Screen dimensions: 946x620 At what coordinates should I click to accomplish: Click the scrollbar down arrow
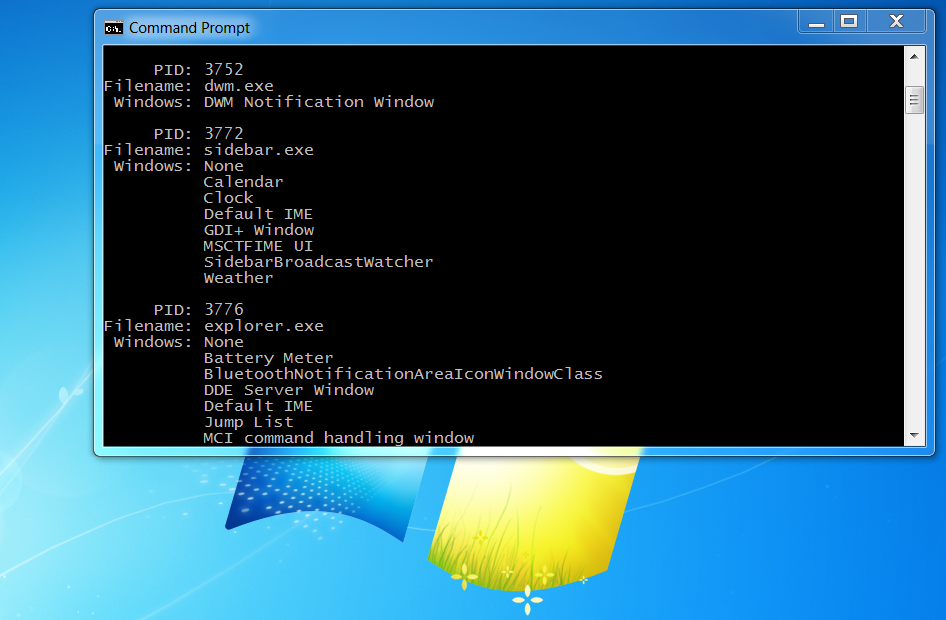914,435
